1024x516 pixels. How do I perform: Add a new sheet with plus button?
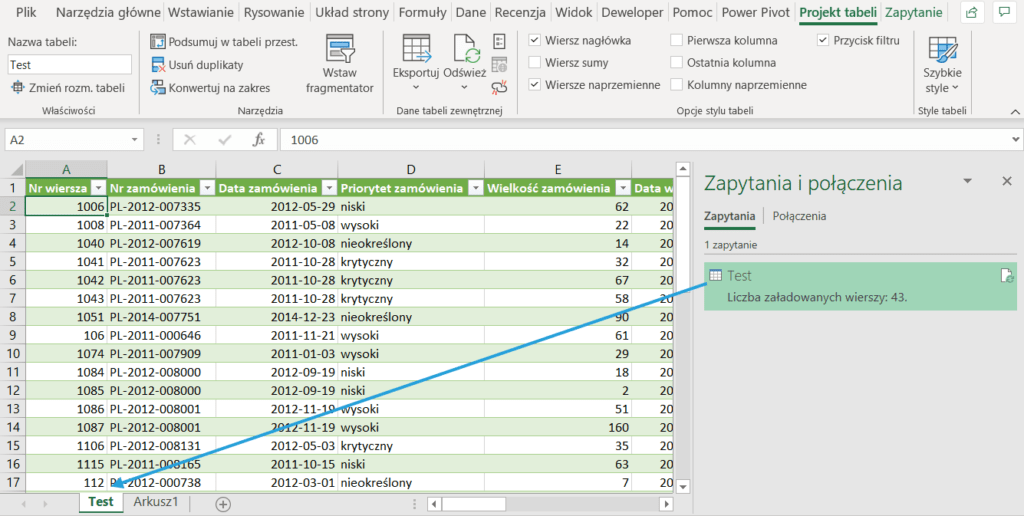(x=223, y=503)
